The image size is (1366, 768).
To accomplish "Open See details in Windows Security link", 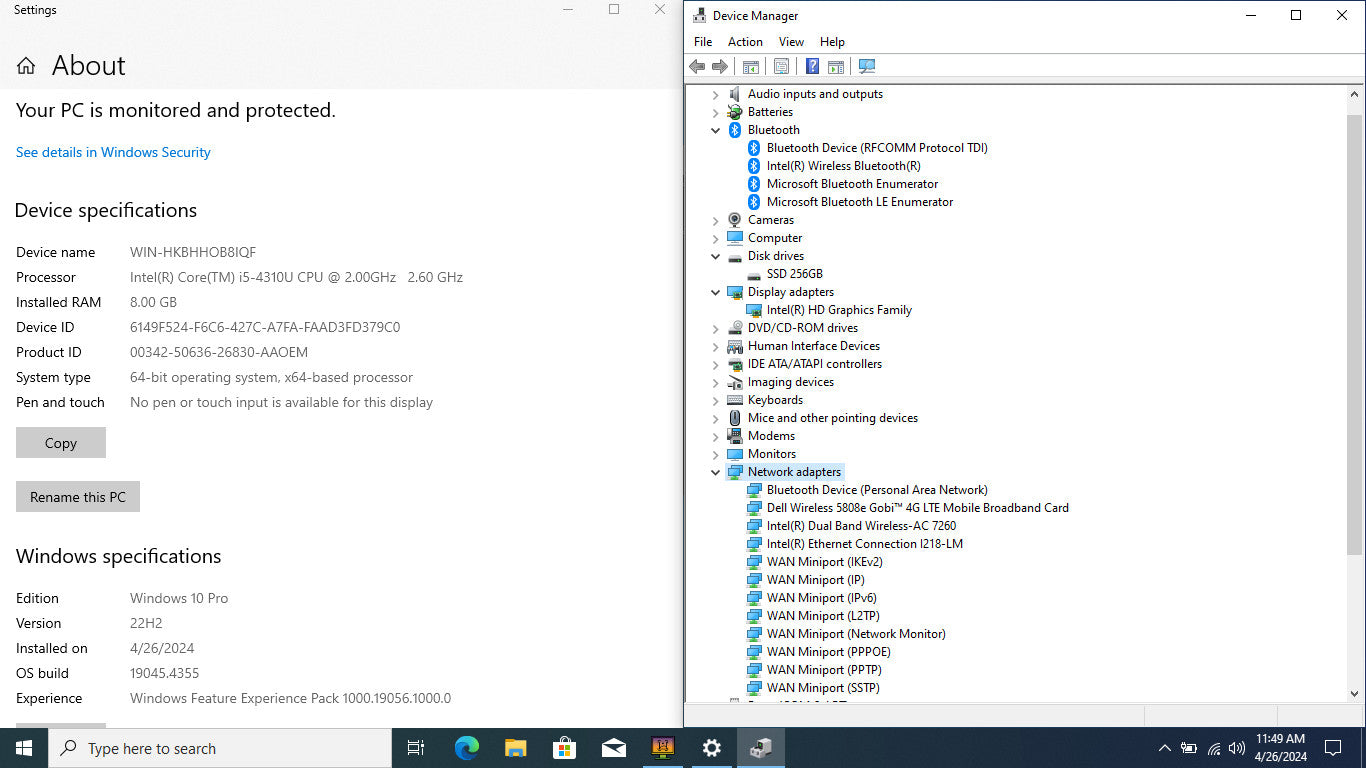I will pos(113,152).
